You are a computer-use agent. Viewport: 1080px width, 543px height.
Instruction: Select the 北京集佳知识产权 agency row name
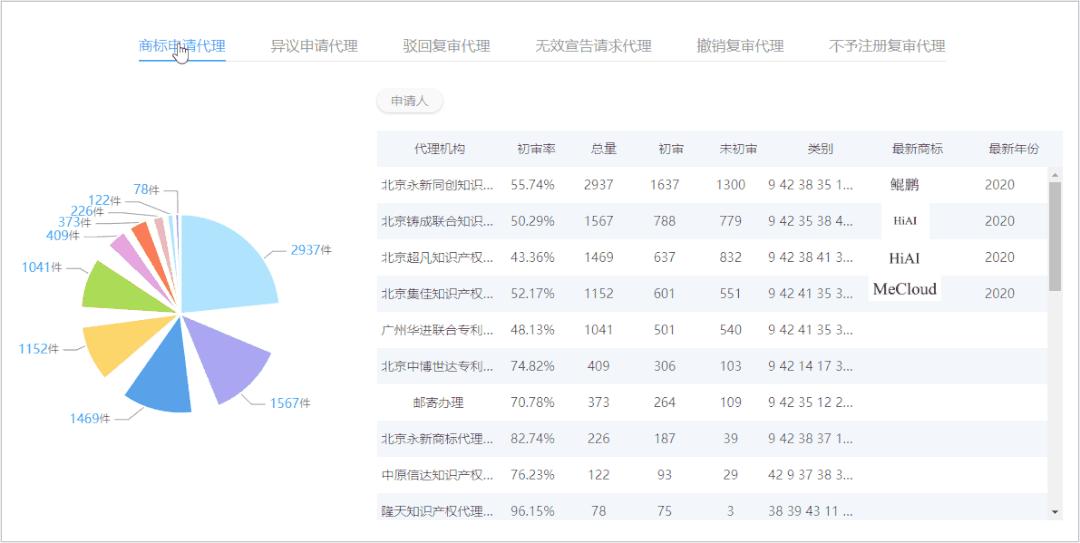pos(437,294)
